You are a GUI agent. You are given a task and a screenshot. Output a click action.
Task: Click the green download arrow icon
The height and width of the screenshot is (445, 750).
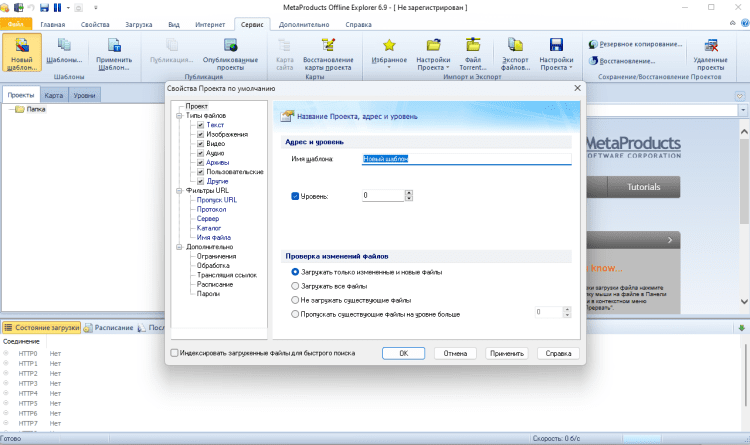click(x=741, y=328)
